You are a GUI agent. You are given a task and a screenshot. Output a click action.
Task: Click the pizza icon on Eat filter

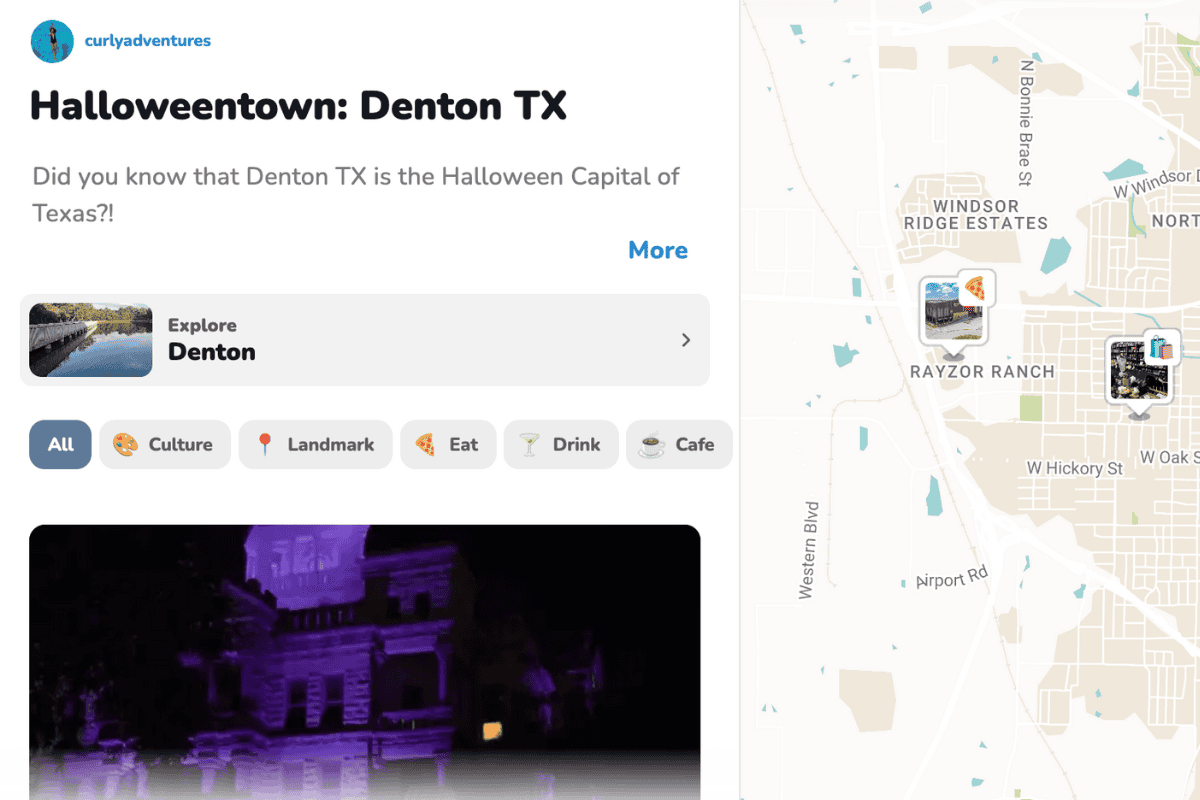425,445
